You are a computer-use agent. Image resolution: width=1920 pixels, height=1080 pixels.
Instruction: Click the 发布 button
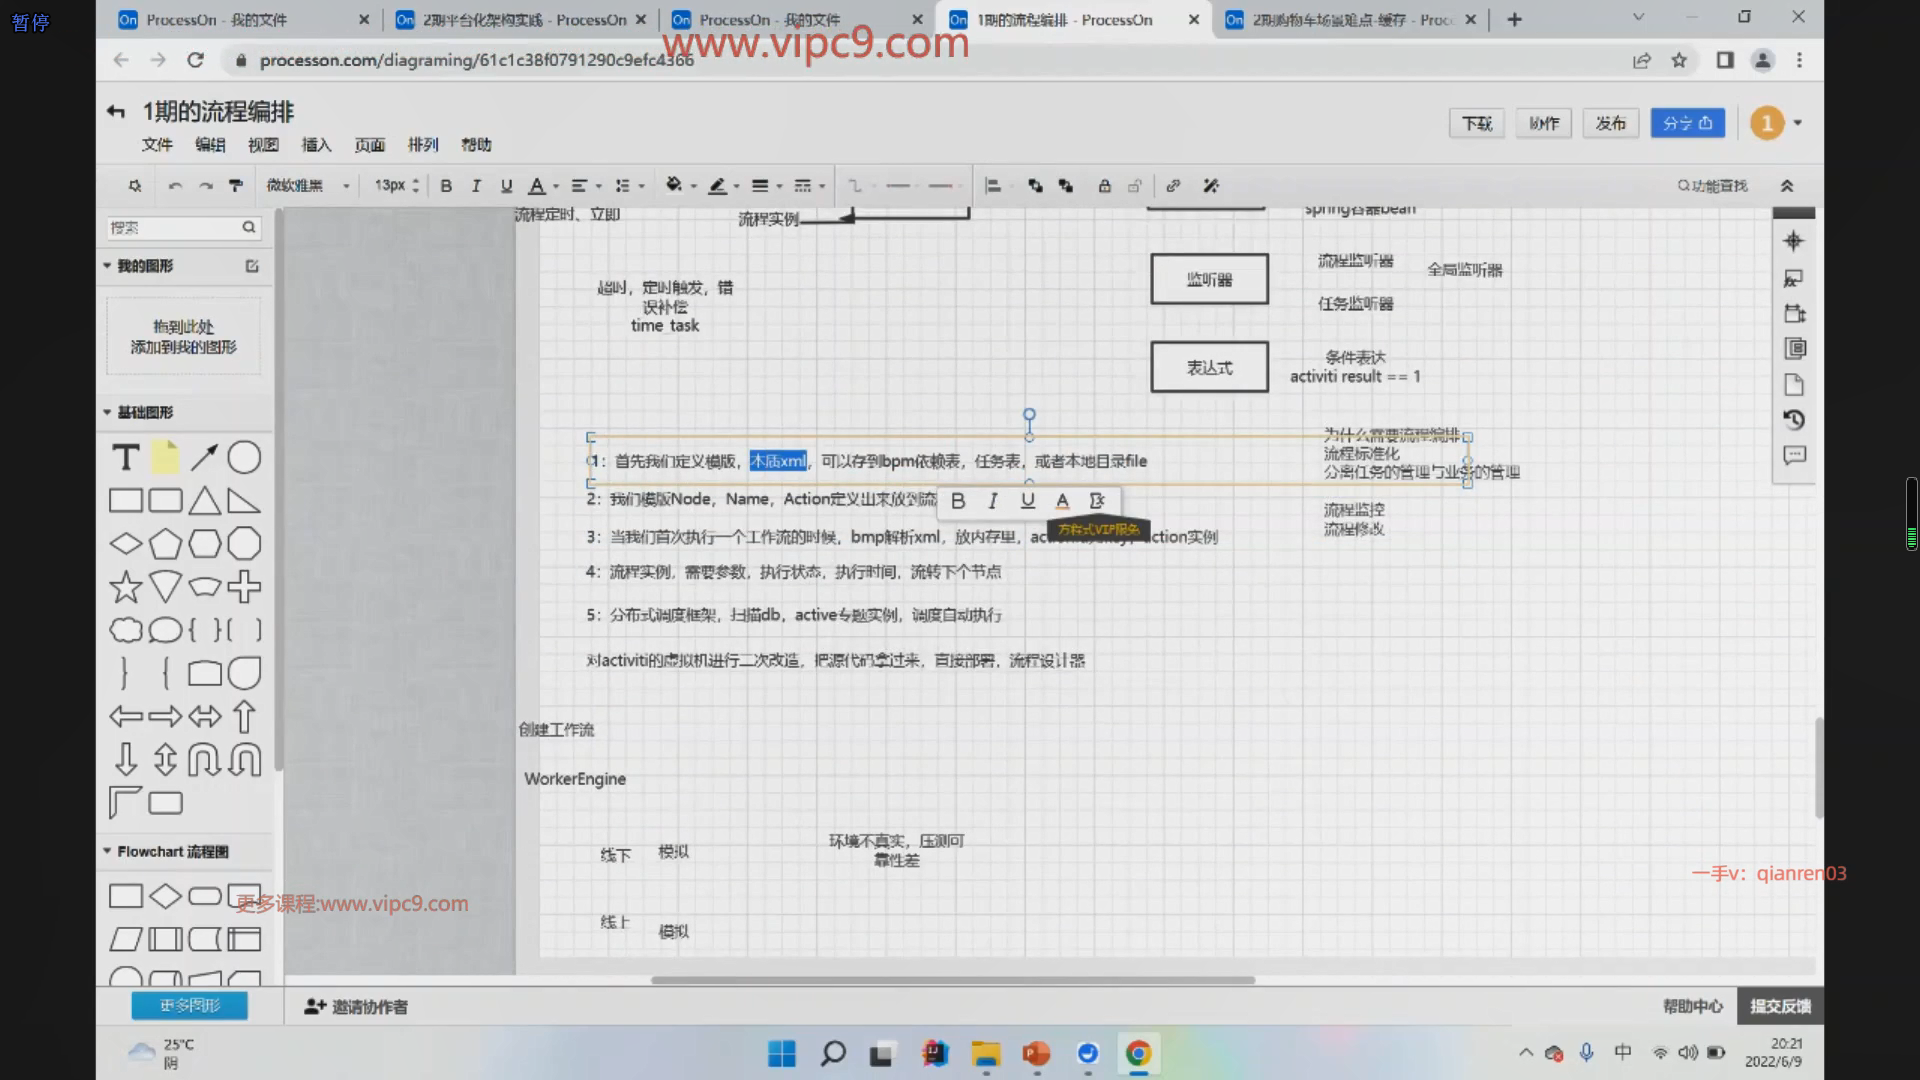1610,123
